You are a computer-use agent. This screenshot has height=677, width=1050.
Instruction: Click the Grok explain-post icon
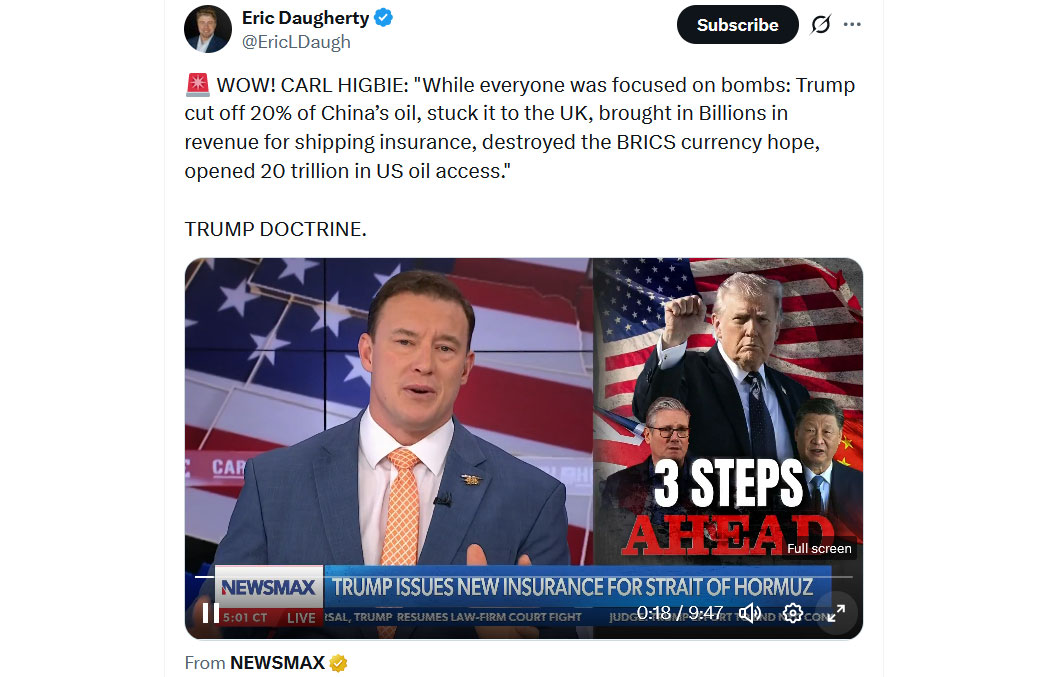click(821, 25)
